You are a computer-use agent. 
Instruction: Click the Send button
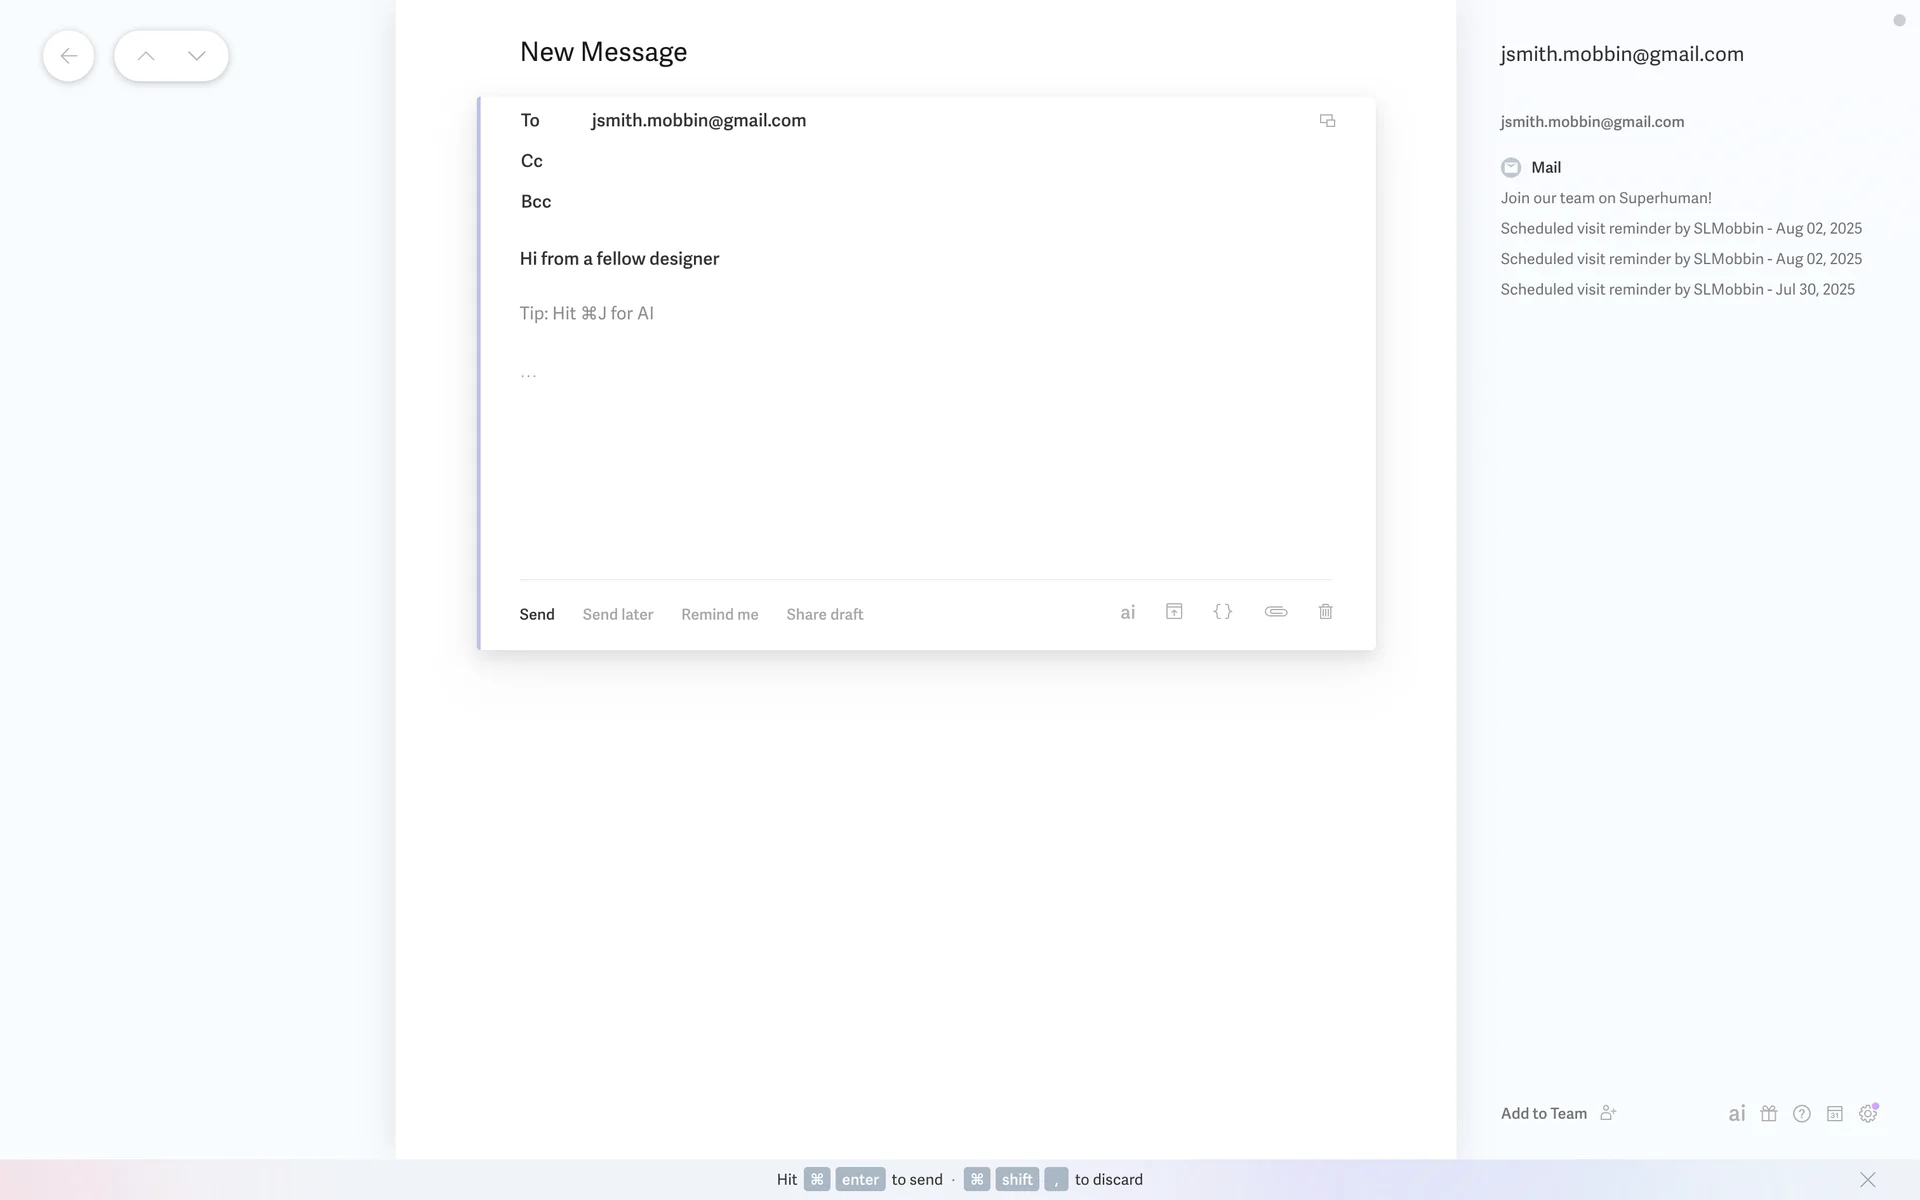click(x=537, y=615)
